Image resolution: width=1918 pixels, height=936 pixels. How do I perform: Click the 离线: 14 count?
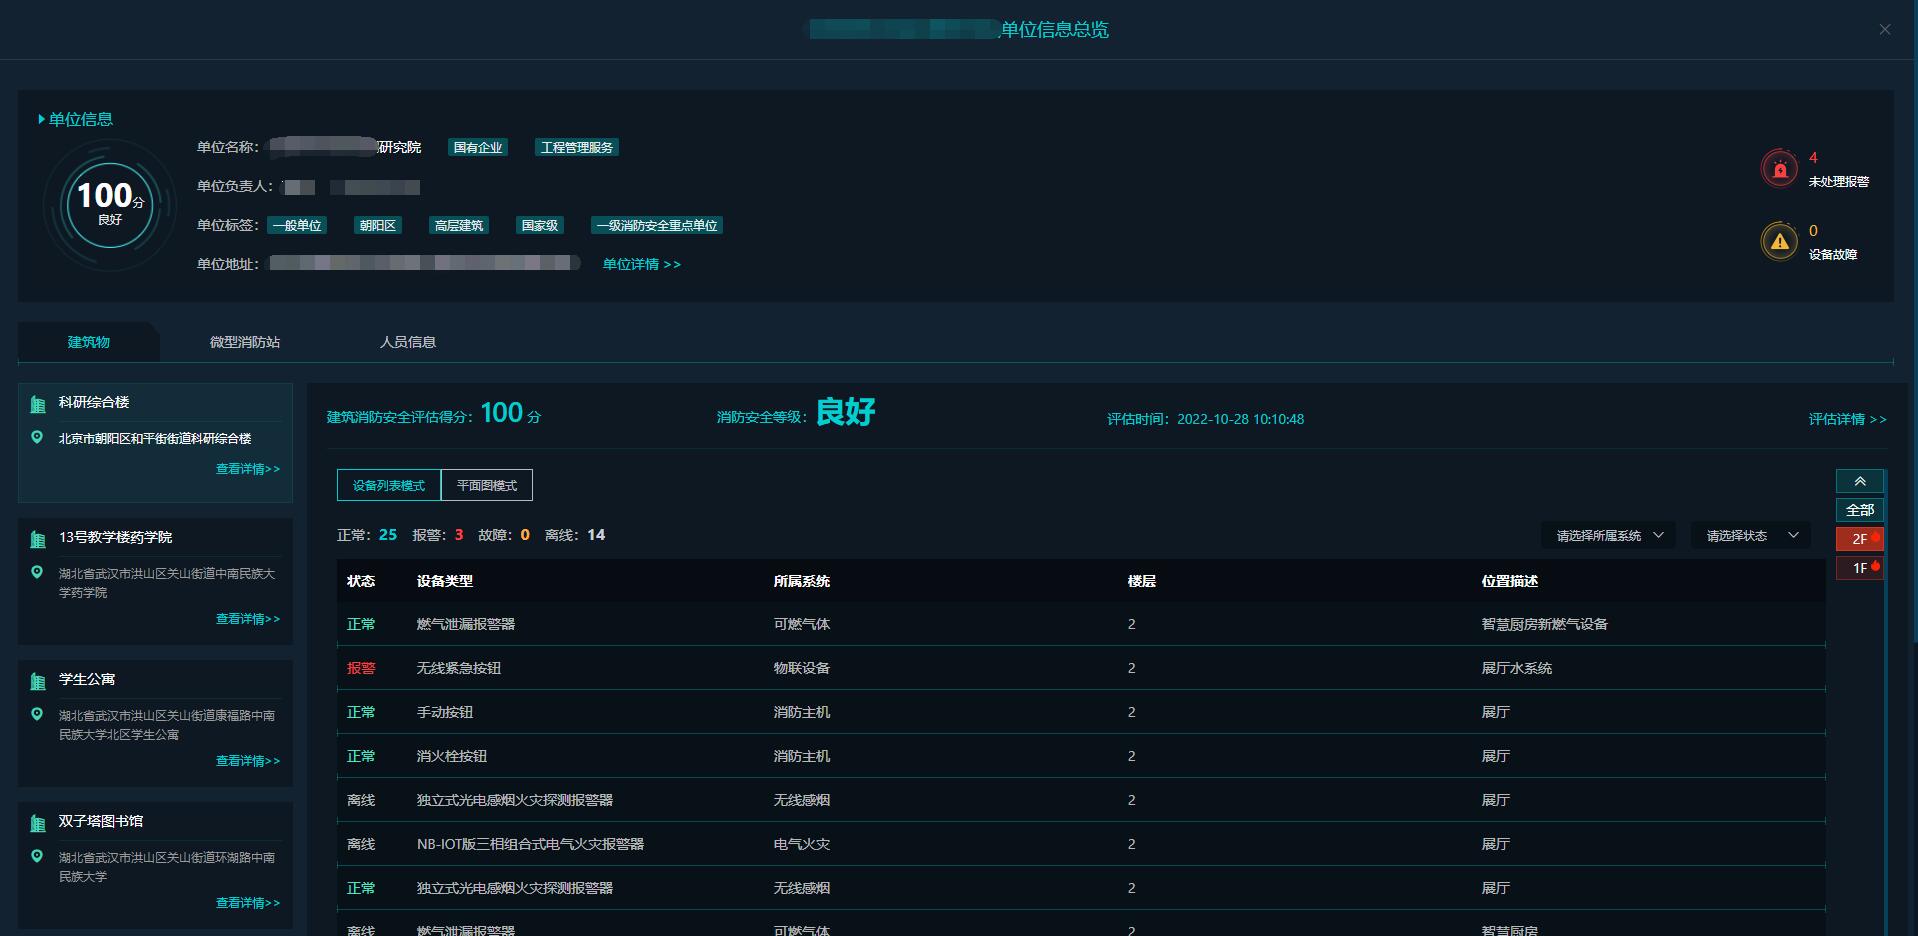pos(575,535)
